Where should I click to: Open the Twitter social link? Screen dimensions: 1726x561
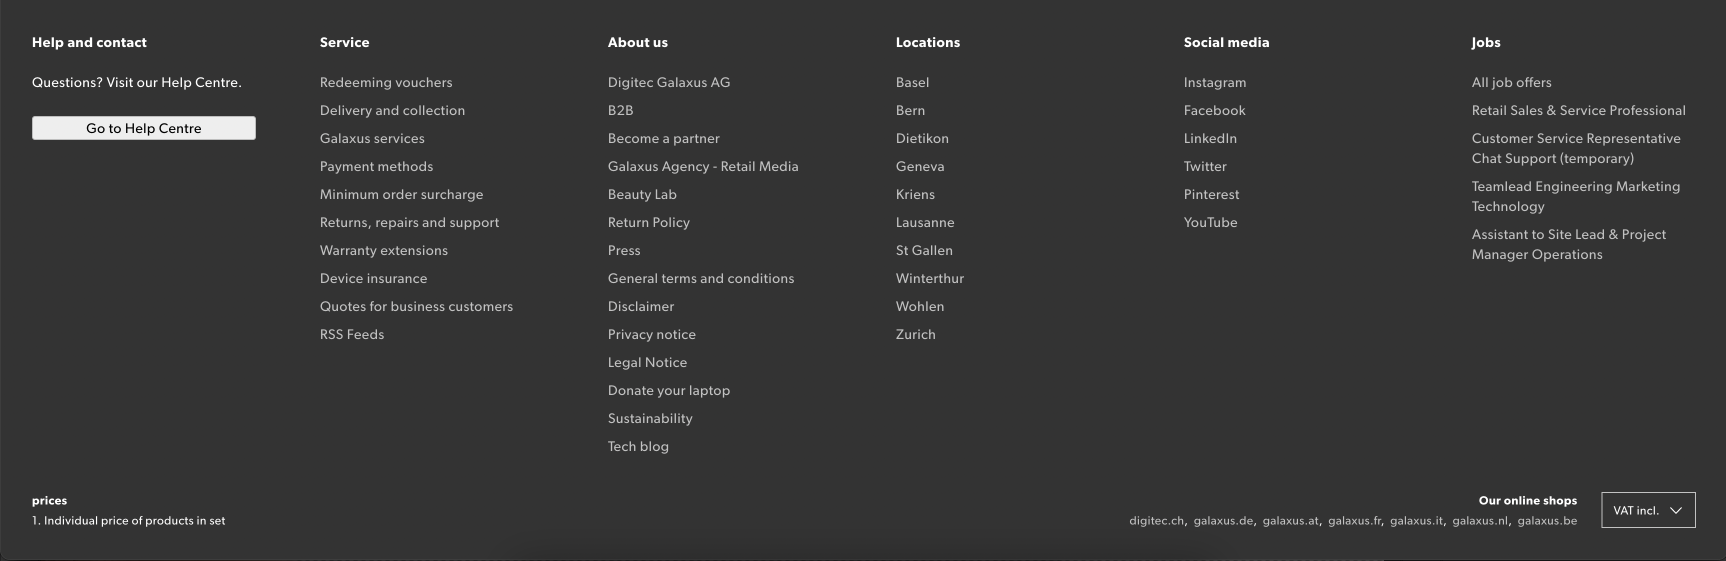[1205, 166]
